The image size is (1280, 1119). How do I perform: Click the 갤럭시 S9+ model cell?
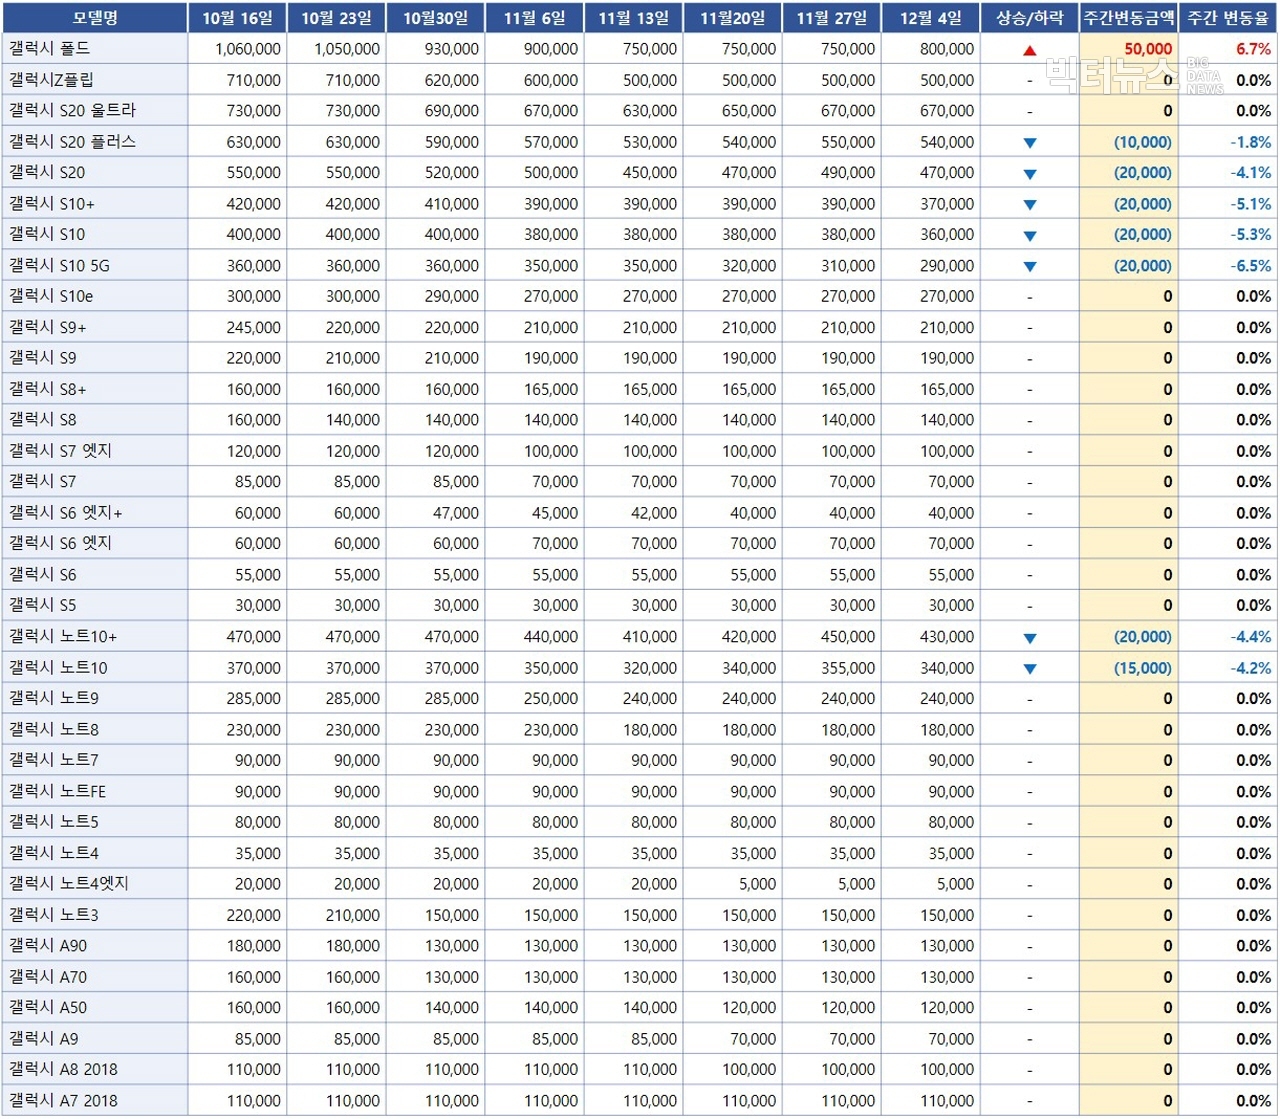[x=94, y=327]
